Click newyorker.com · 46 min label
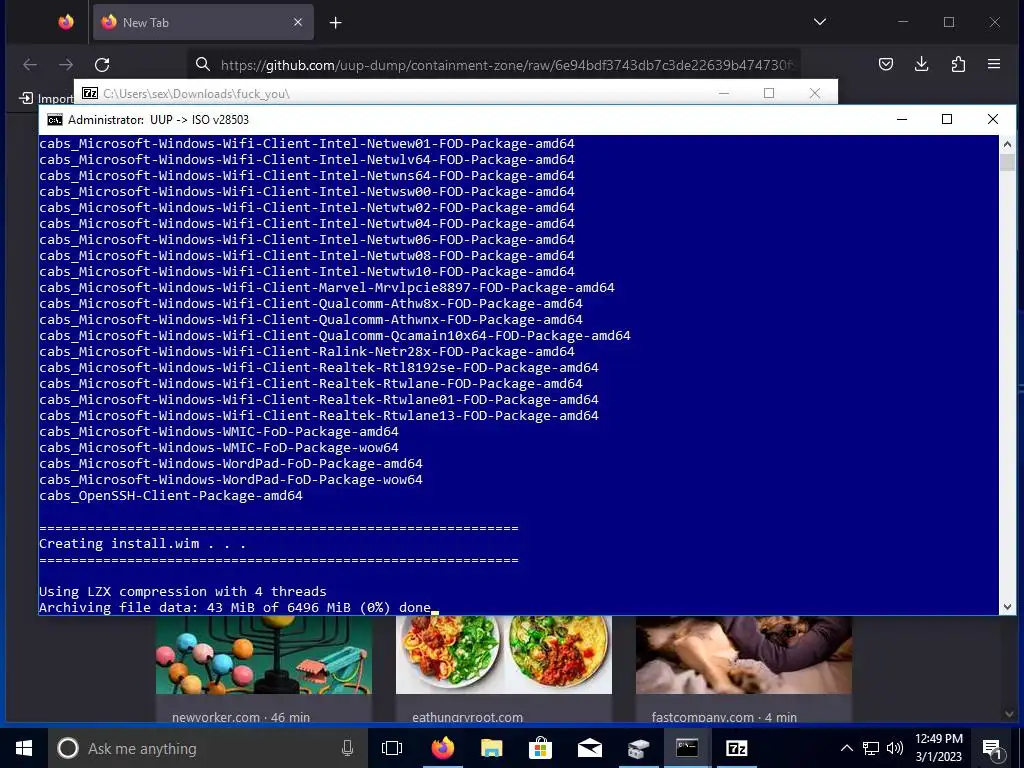Screen dimensions: 1024x768 coord(241,717)
